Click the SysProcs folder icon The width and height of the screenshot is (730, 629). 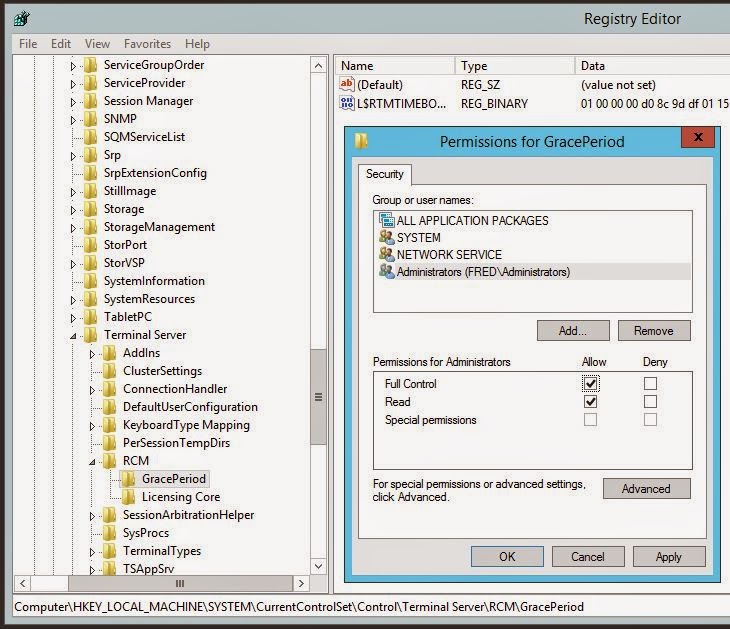click(109, 533)
